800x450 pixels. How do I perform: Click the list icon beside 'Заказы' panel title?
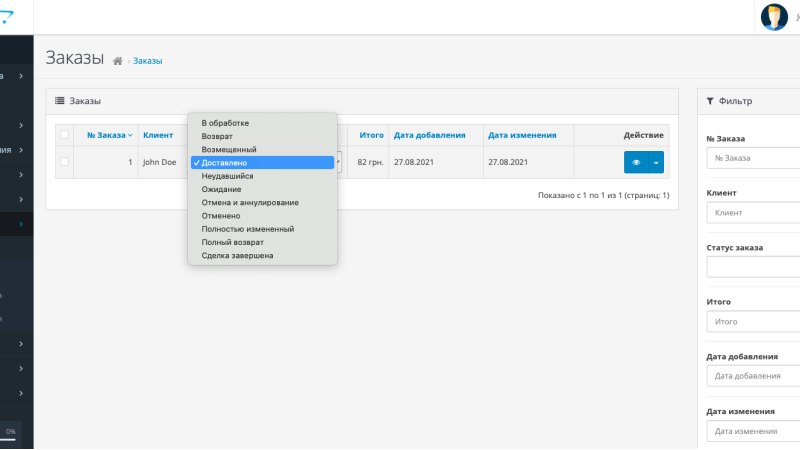(60, 101)
